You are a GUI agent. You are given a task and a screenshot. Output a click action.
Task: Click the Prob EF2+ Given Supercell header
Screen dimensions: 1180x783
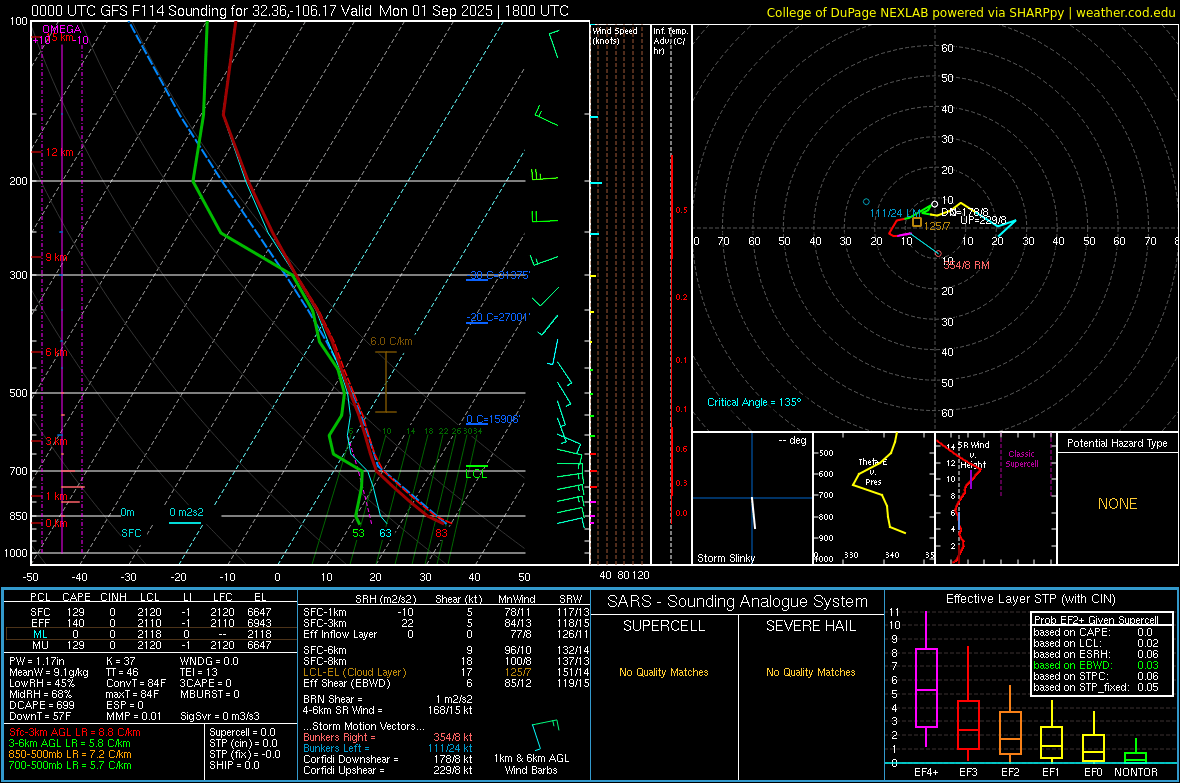pyautogui.click(x=1096, y=620)
